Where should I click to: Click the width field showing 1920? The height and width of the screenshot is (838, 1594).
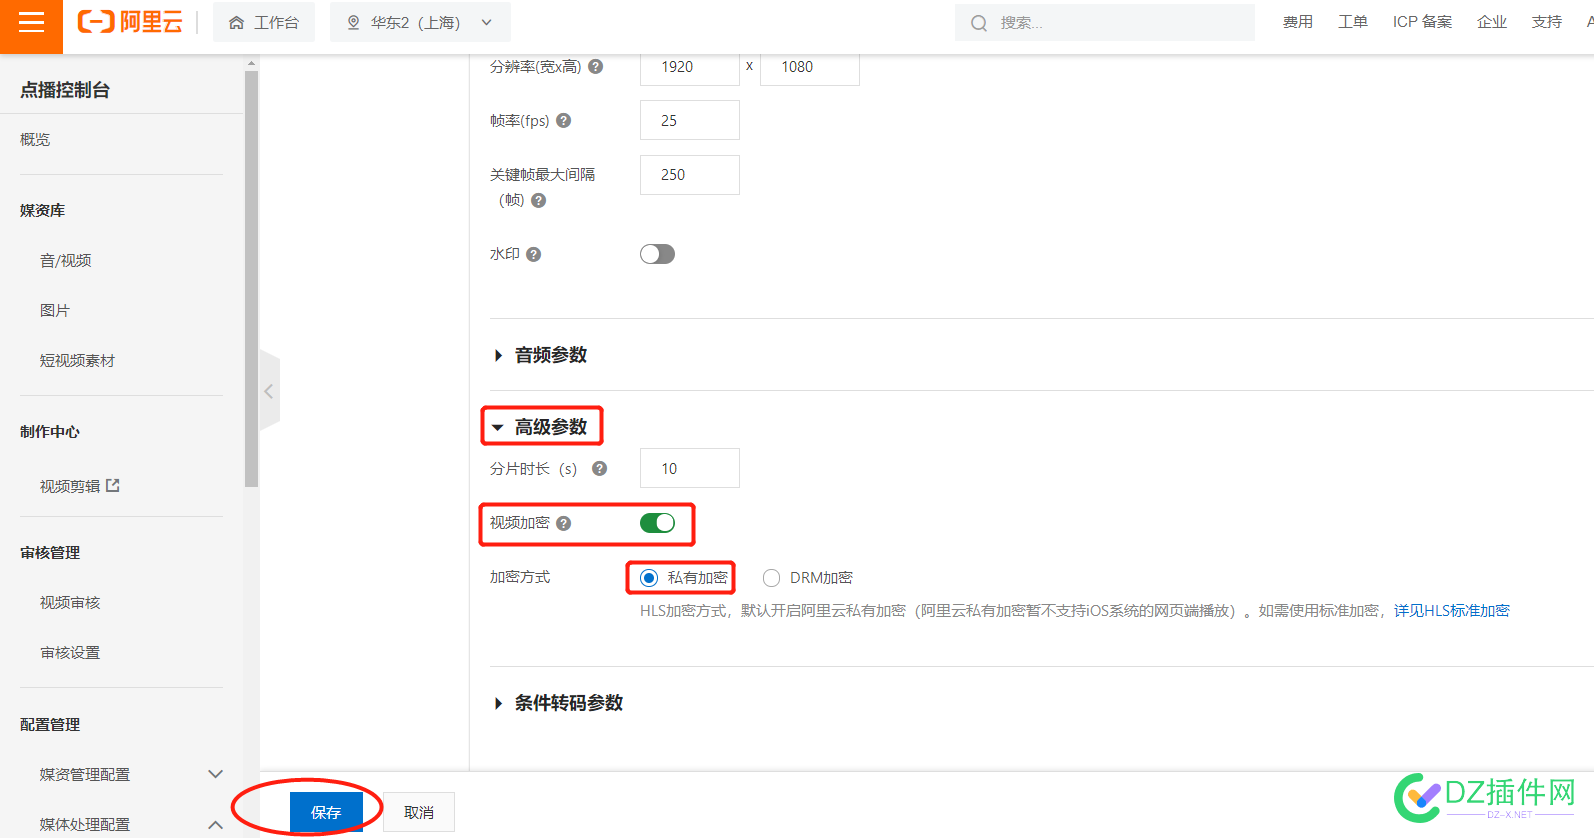(690, 67)
